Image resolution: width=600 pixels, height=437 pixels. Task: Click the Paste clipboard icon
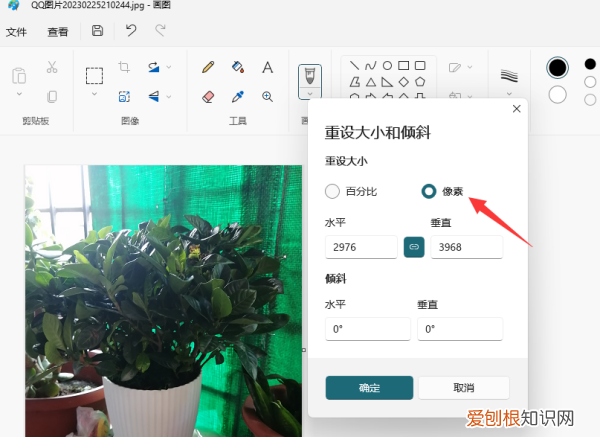(19, 75)
